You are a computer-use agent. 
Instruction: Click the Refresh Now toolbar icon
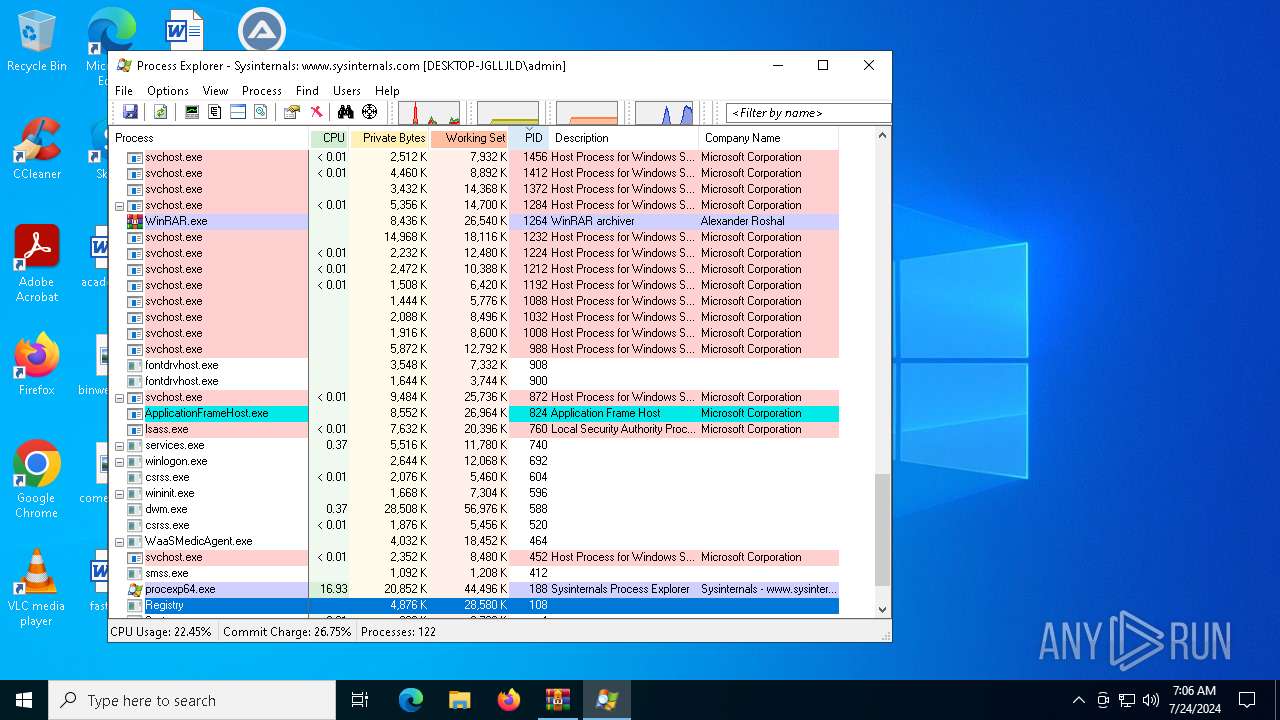pos(160,112)
